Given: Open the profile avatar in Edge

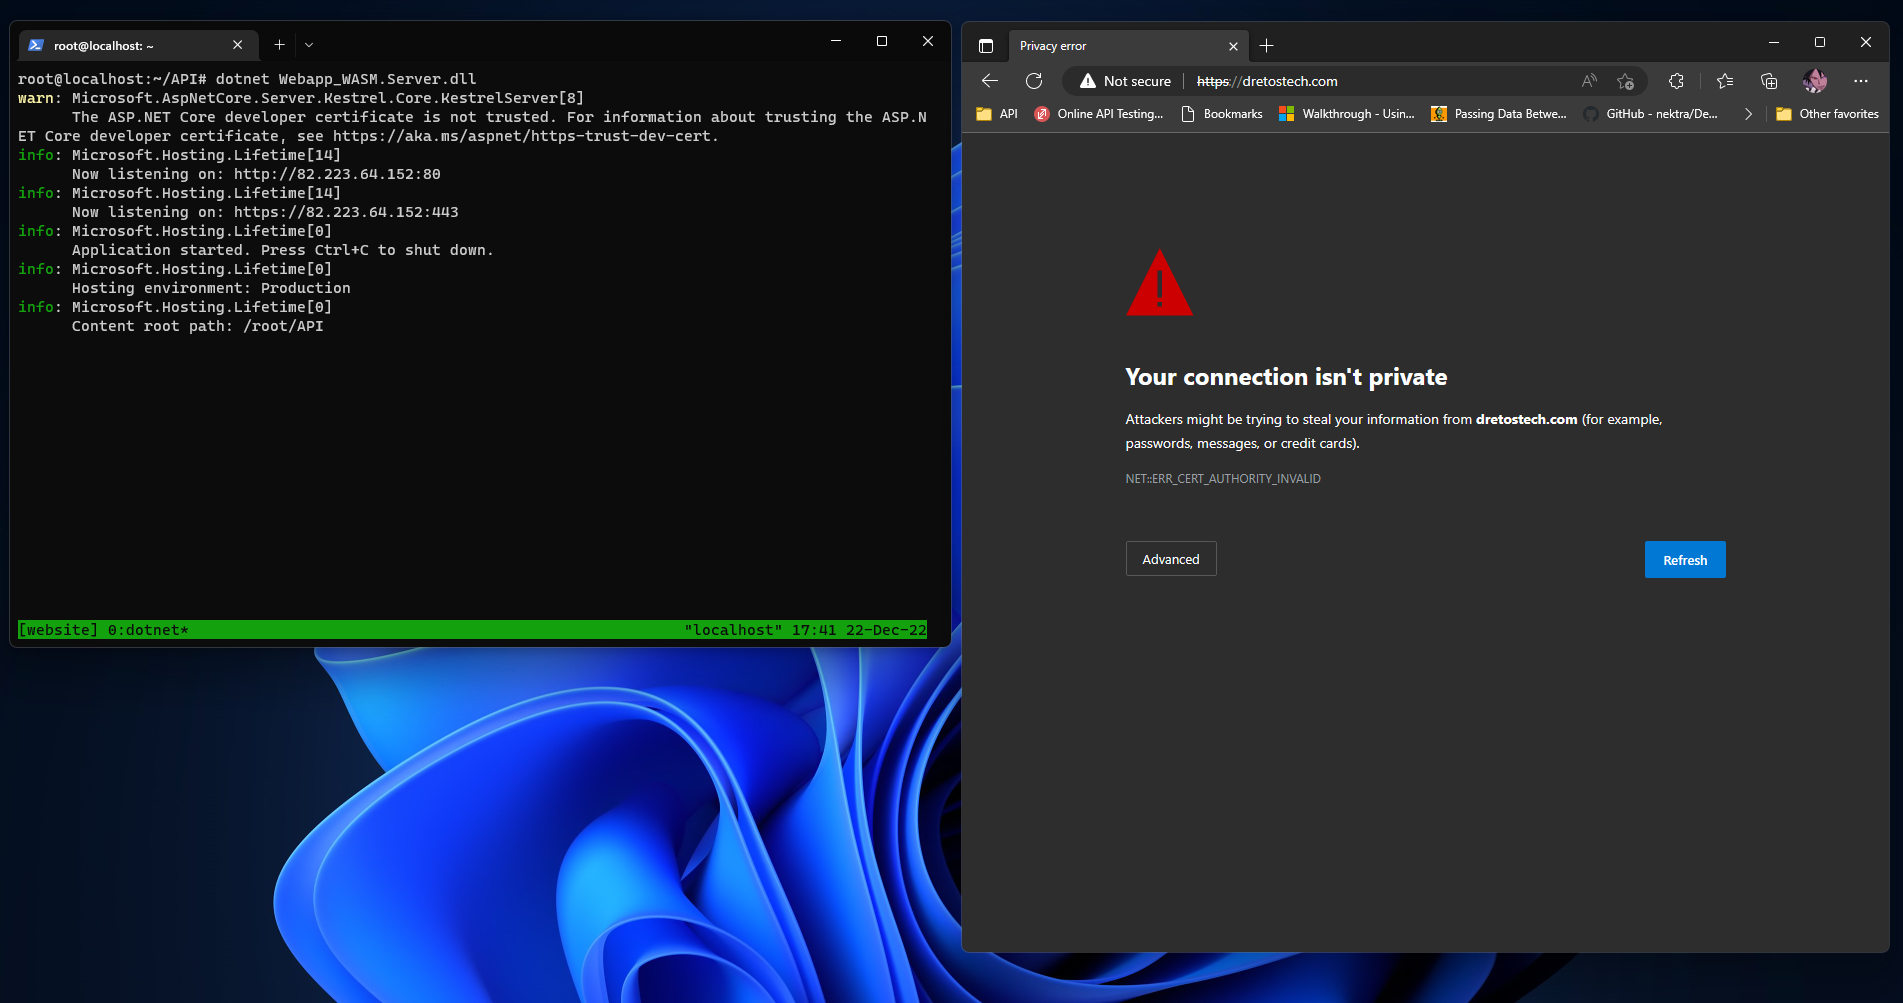Looking at the screenshot, I should 1815,81.
